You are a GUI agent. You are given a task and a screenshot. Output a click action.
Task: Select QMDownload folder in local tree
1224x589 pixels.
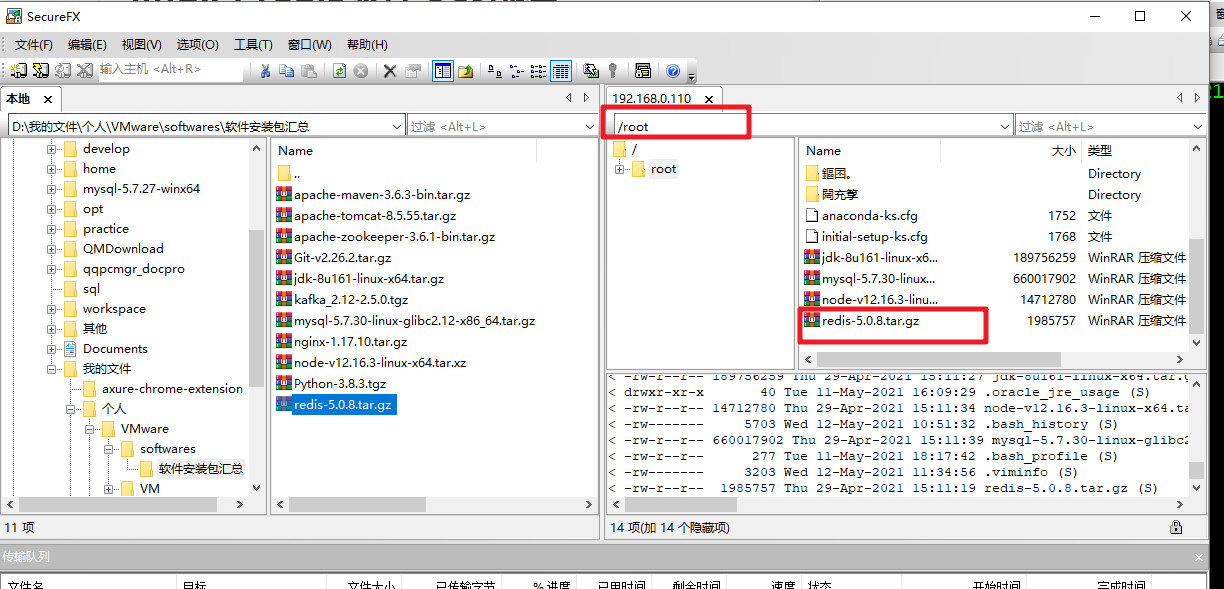point(123,249)
